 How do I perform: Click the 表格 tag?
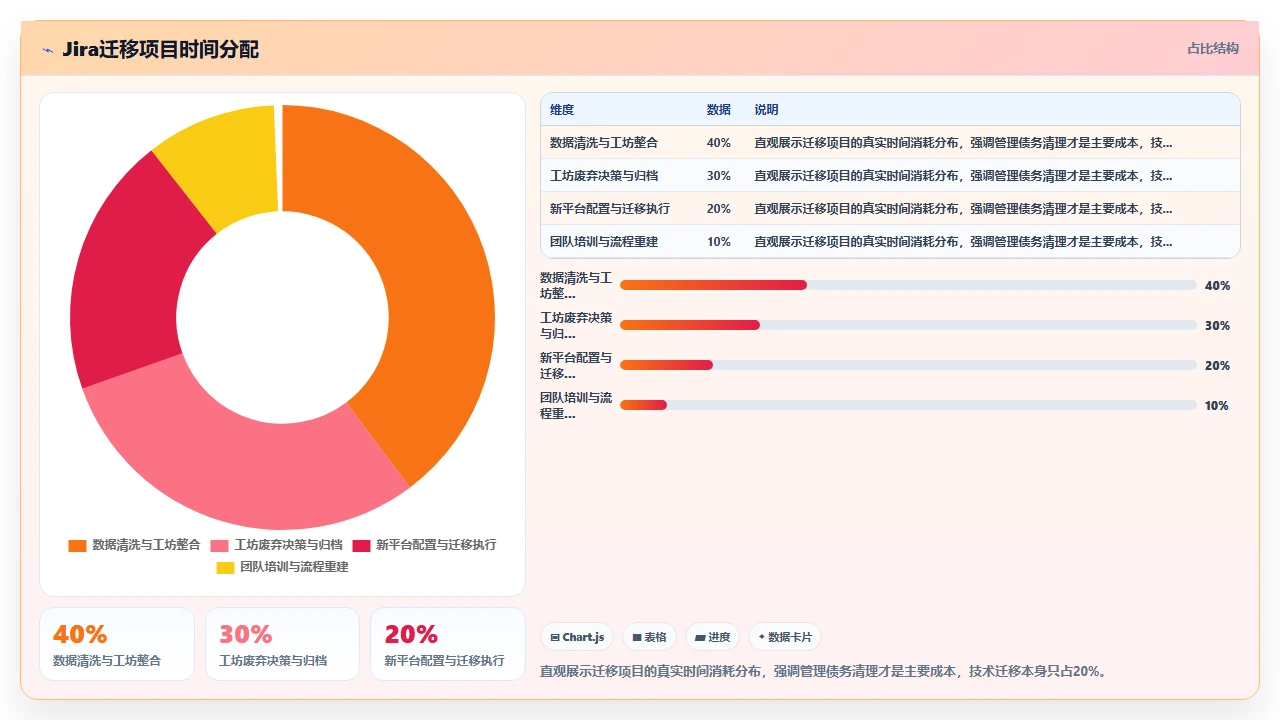point(650,637)
